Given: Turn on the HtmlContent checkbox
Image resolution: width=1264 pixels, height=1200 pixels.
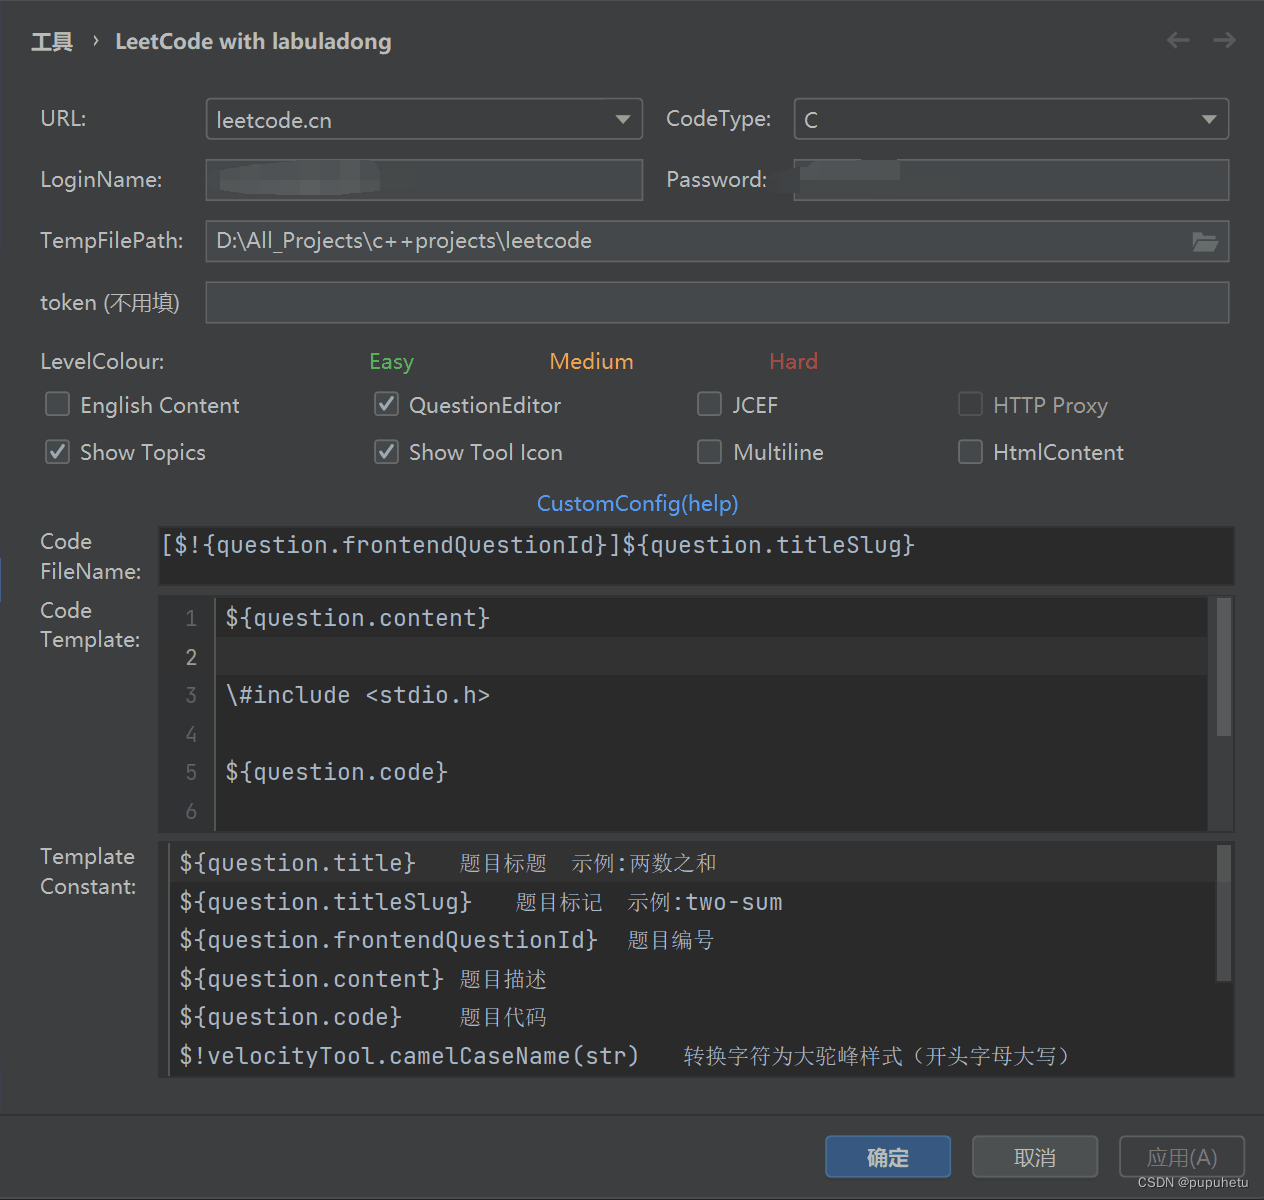Looking at the screenshot, I should pyautogui.click(x=970, y=452).
